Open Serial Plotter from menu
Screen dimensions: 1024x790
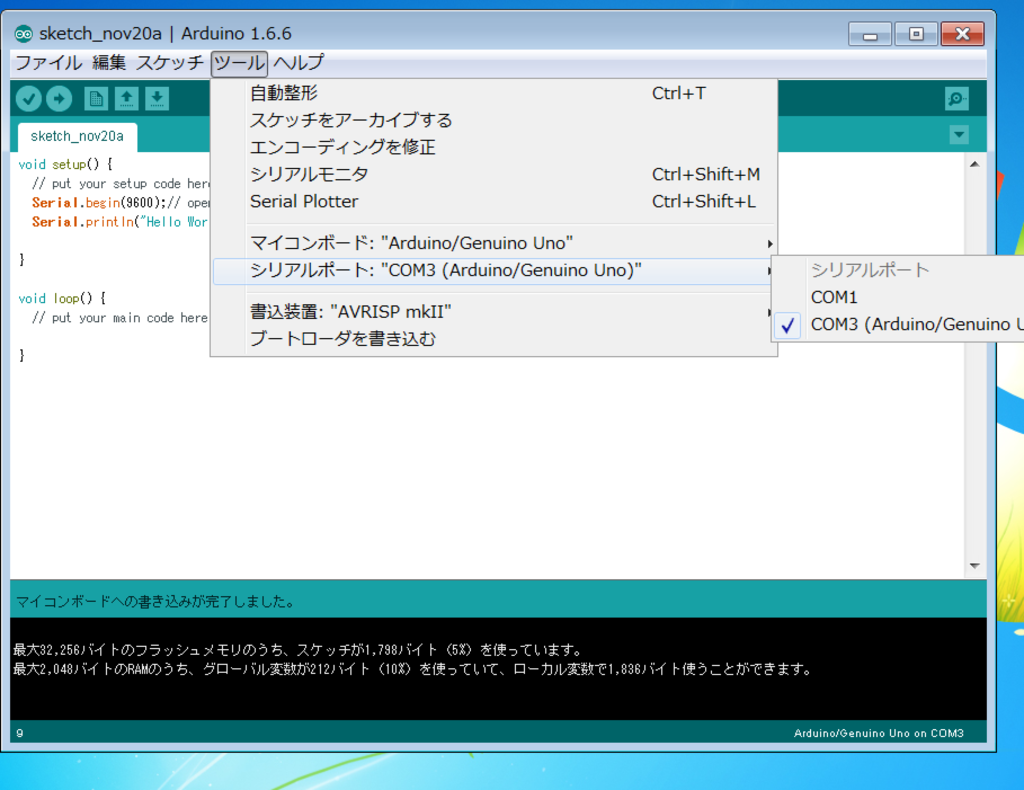[494, 202]
